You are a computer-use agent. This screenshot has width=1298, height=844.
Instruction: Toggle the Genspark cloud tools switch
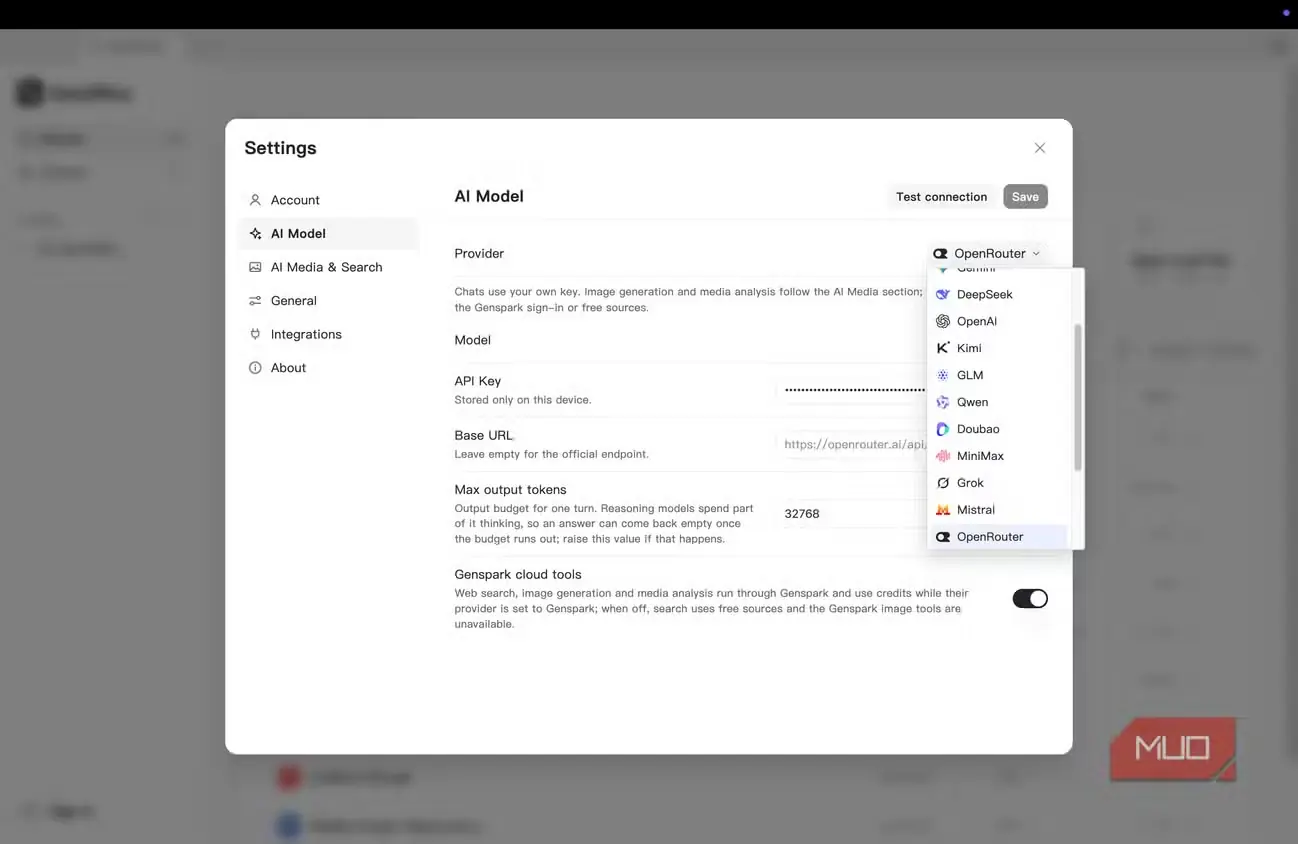click(x=1030, y=598)
